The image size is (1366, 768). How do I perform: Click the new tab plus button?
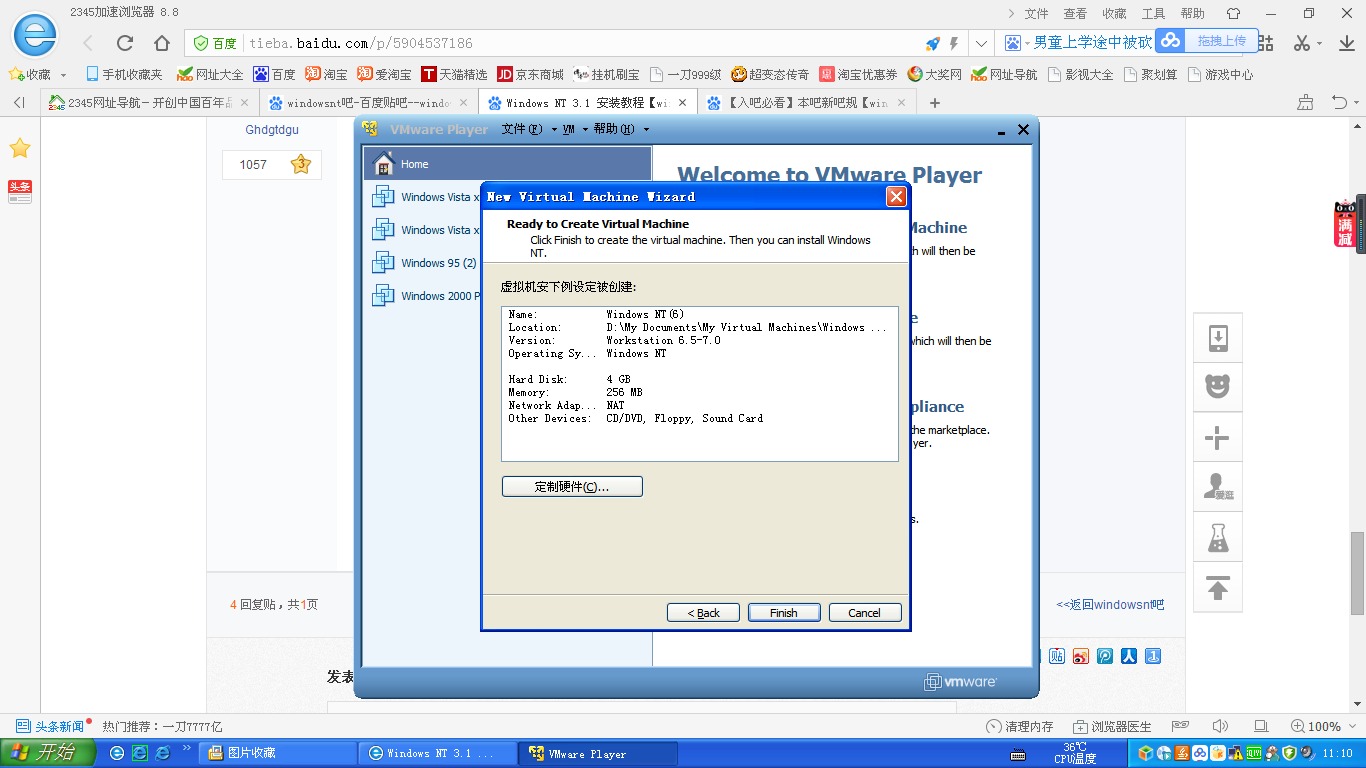[935, 103]
